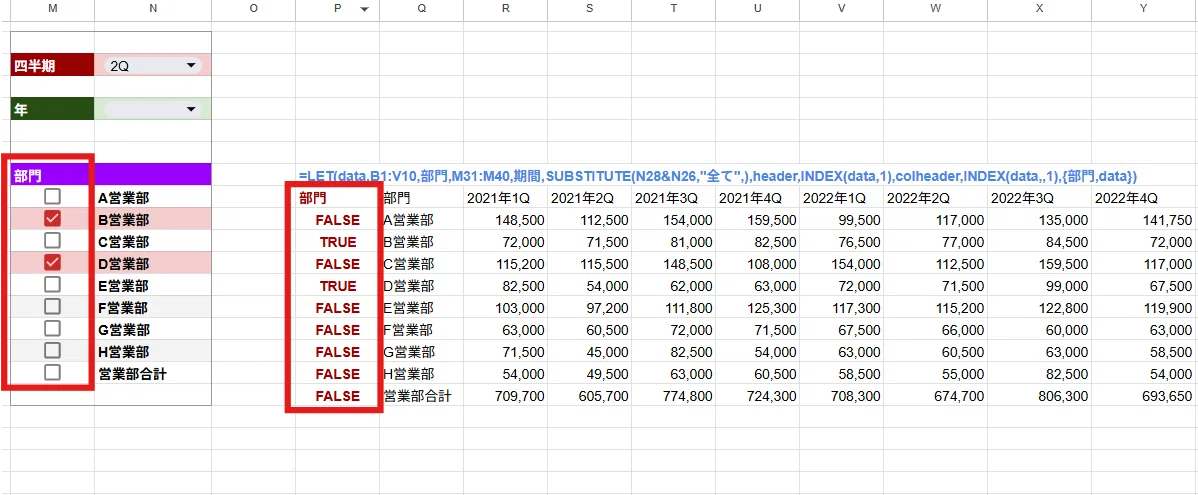
Task: Click 営業部合計 label in the checkbox list
Action: [133, 374]
